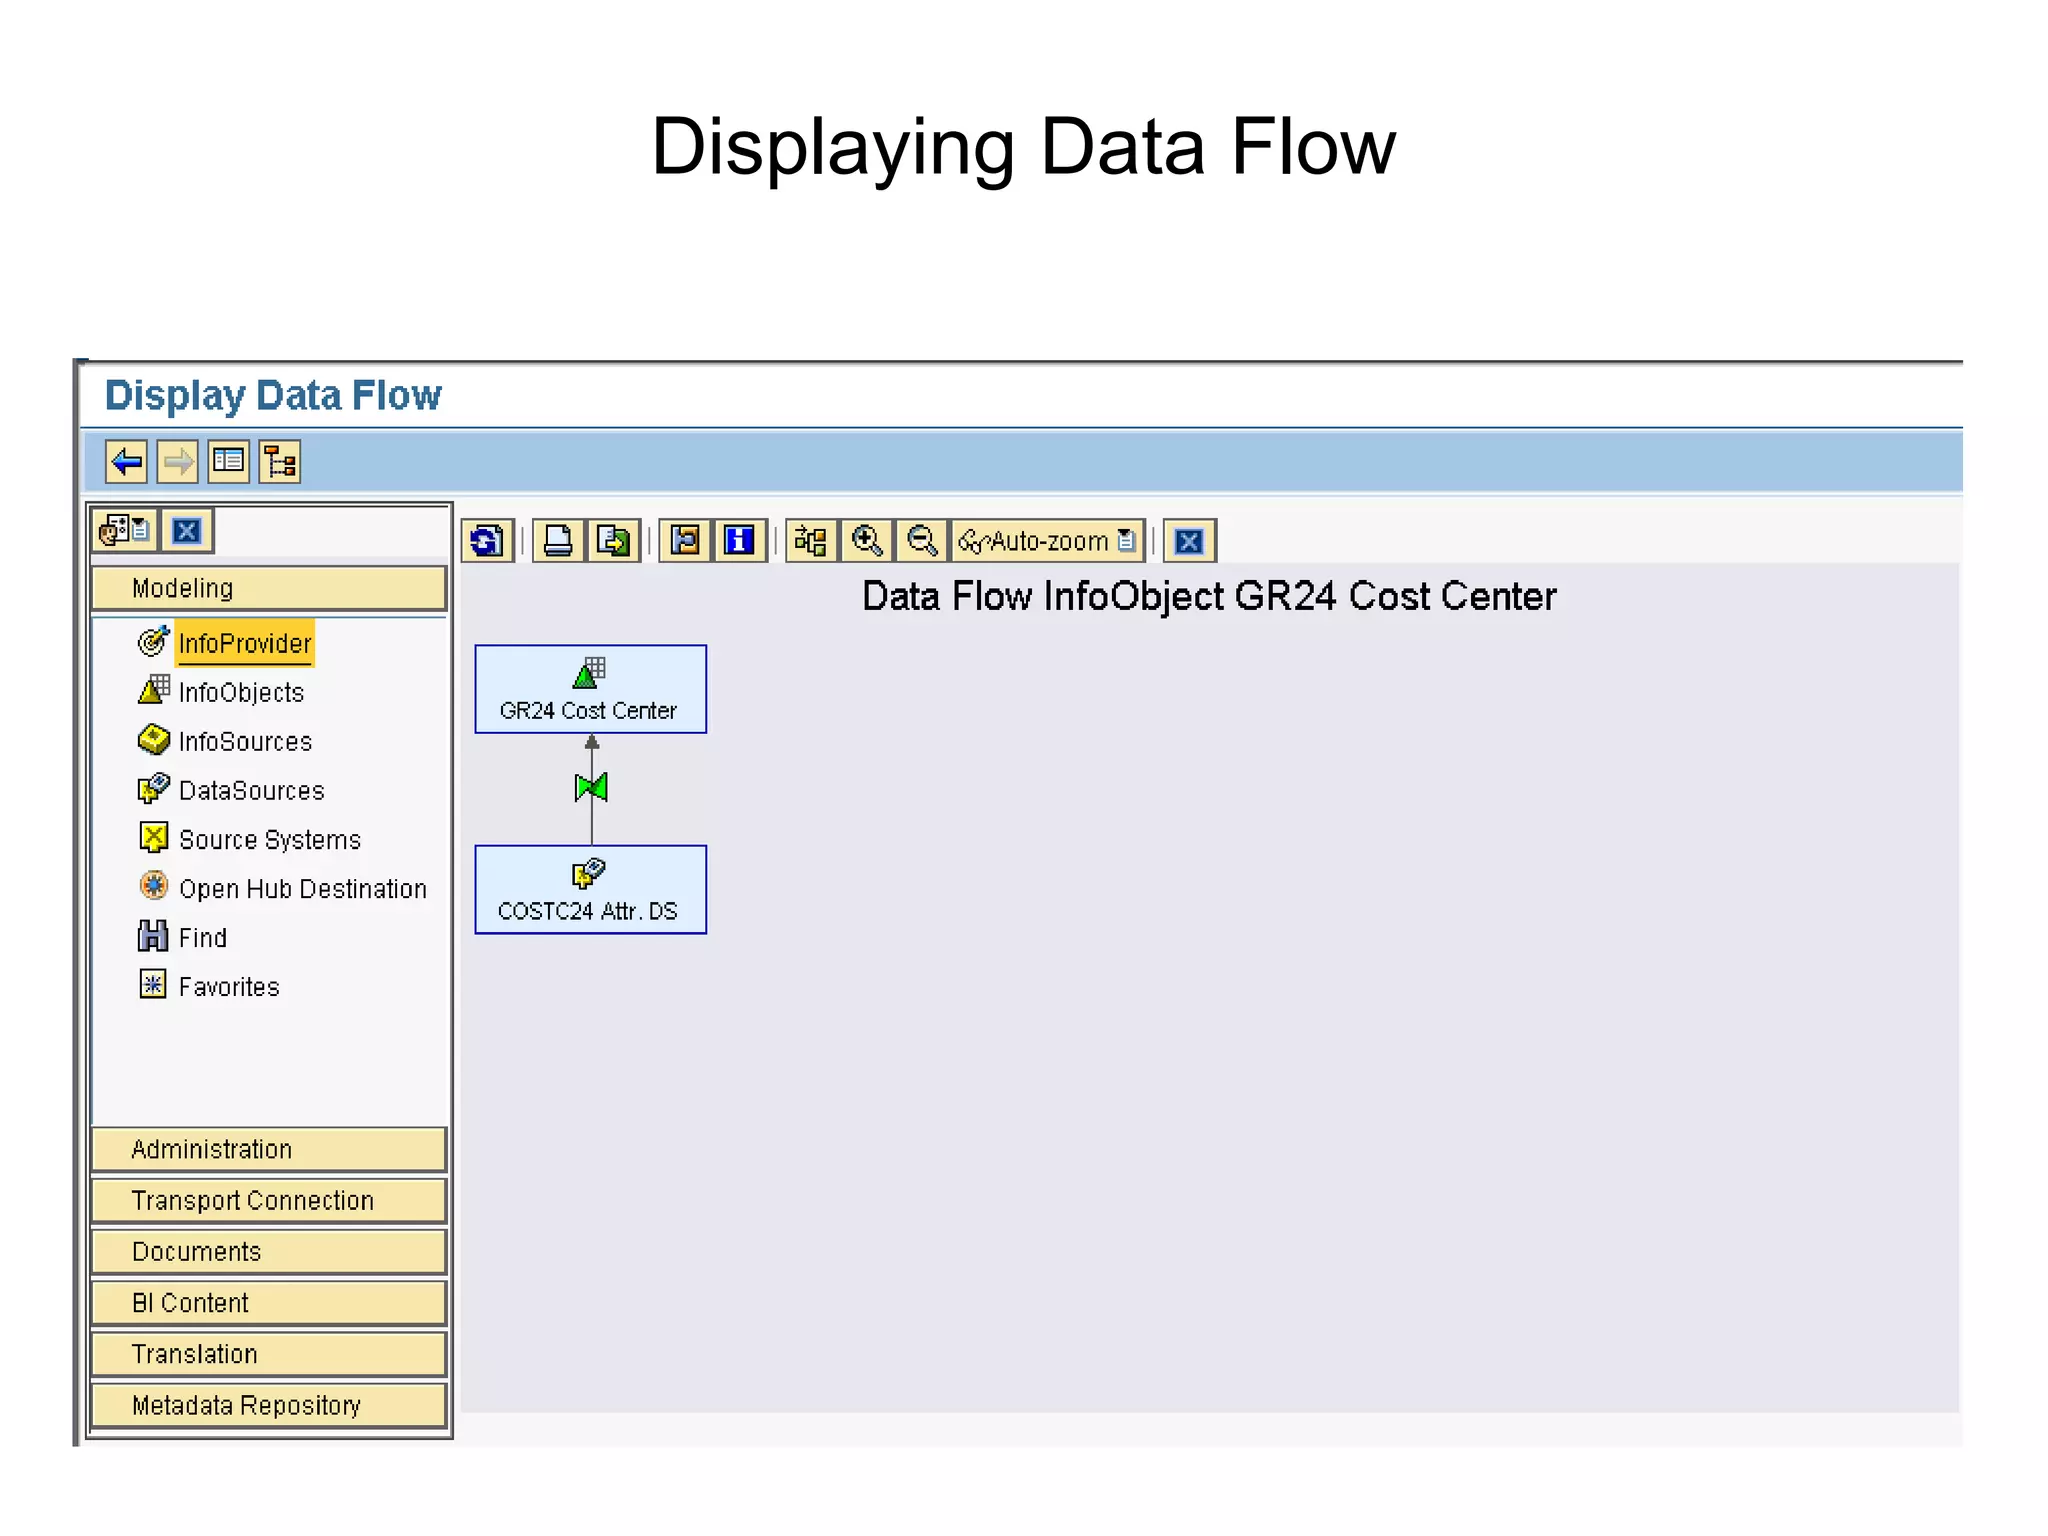
Task: Click the InfoObject icon in GR24 node
Action: (590, 673)
